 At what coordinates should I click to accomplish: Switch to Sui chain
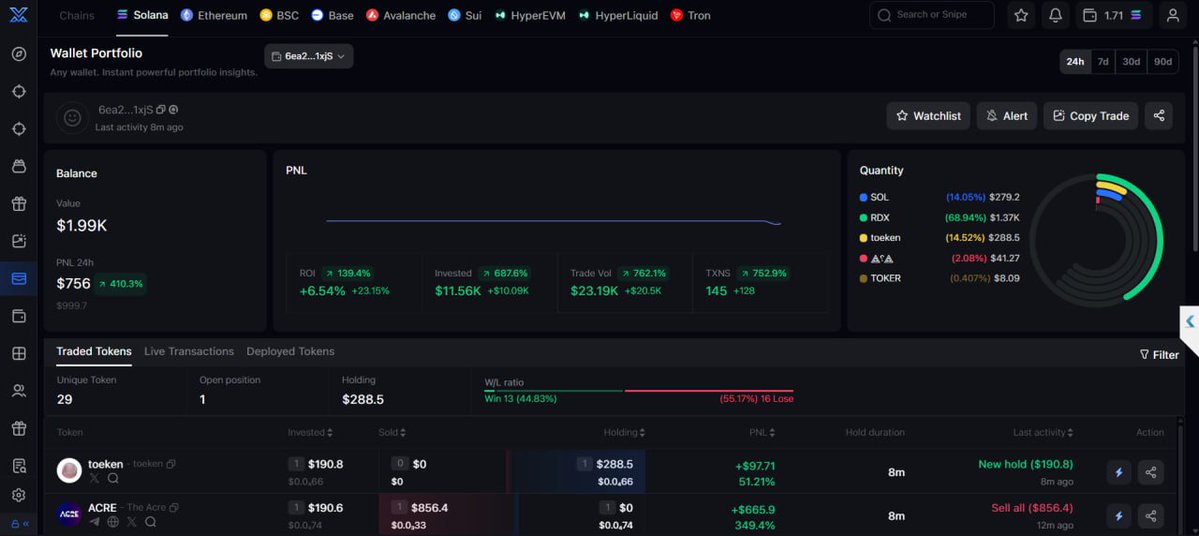click(465, 15)
